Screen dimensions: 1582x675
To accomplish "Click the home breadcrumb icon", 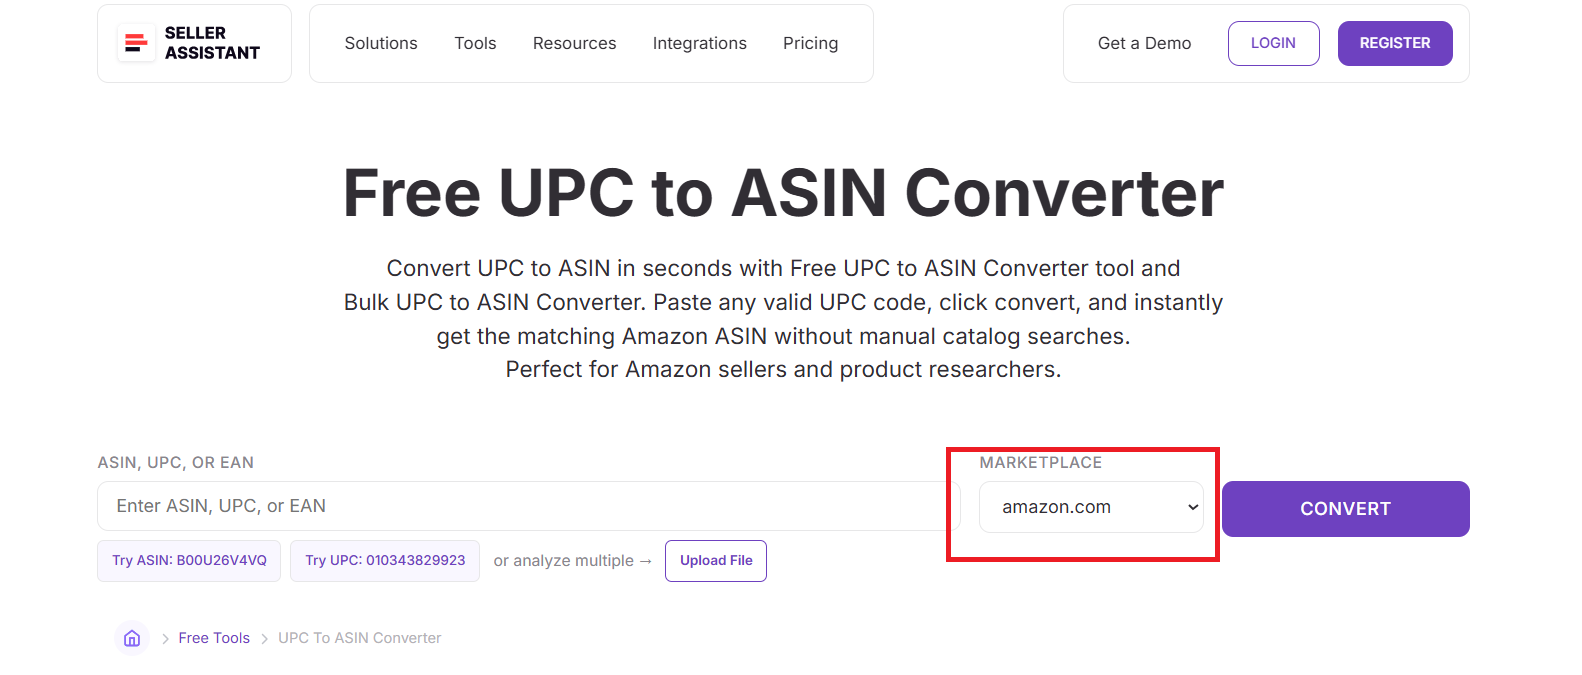I will (x=131, y=637).
